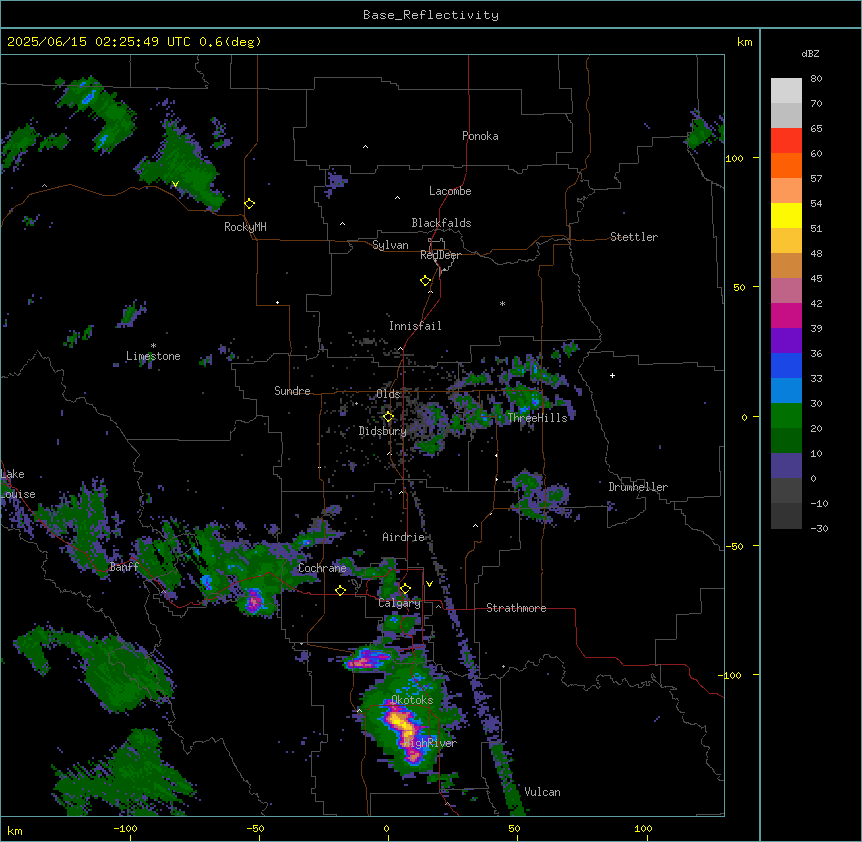This screenshot has height=842, width=862.
Task: Click the Okotoks town label
Action: [x=412, y=700]
